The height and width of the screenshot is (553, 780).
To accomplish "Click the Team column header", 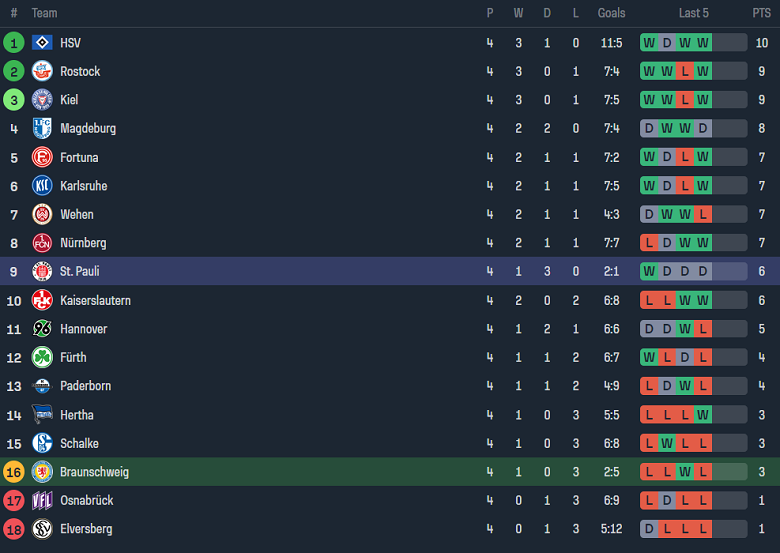I will [x=44, y=13].
